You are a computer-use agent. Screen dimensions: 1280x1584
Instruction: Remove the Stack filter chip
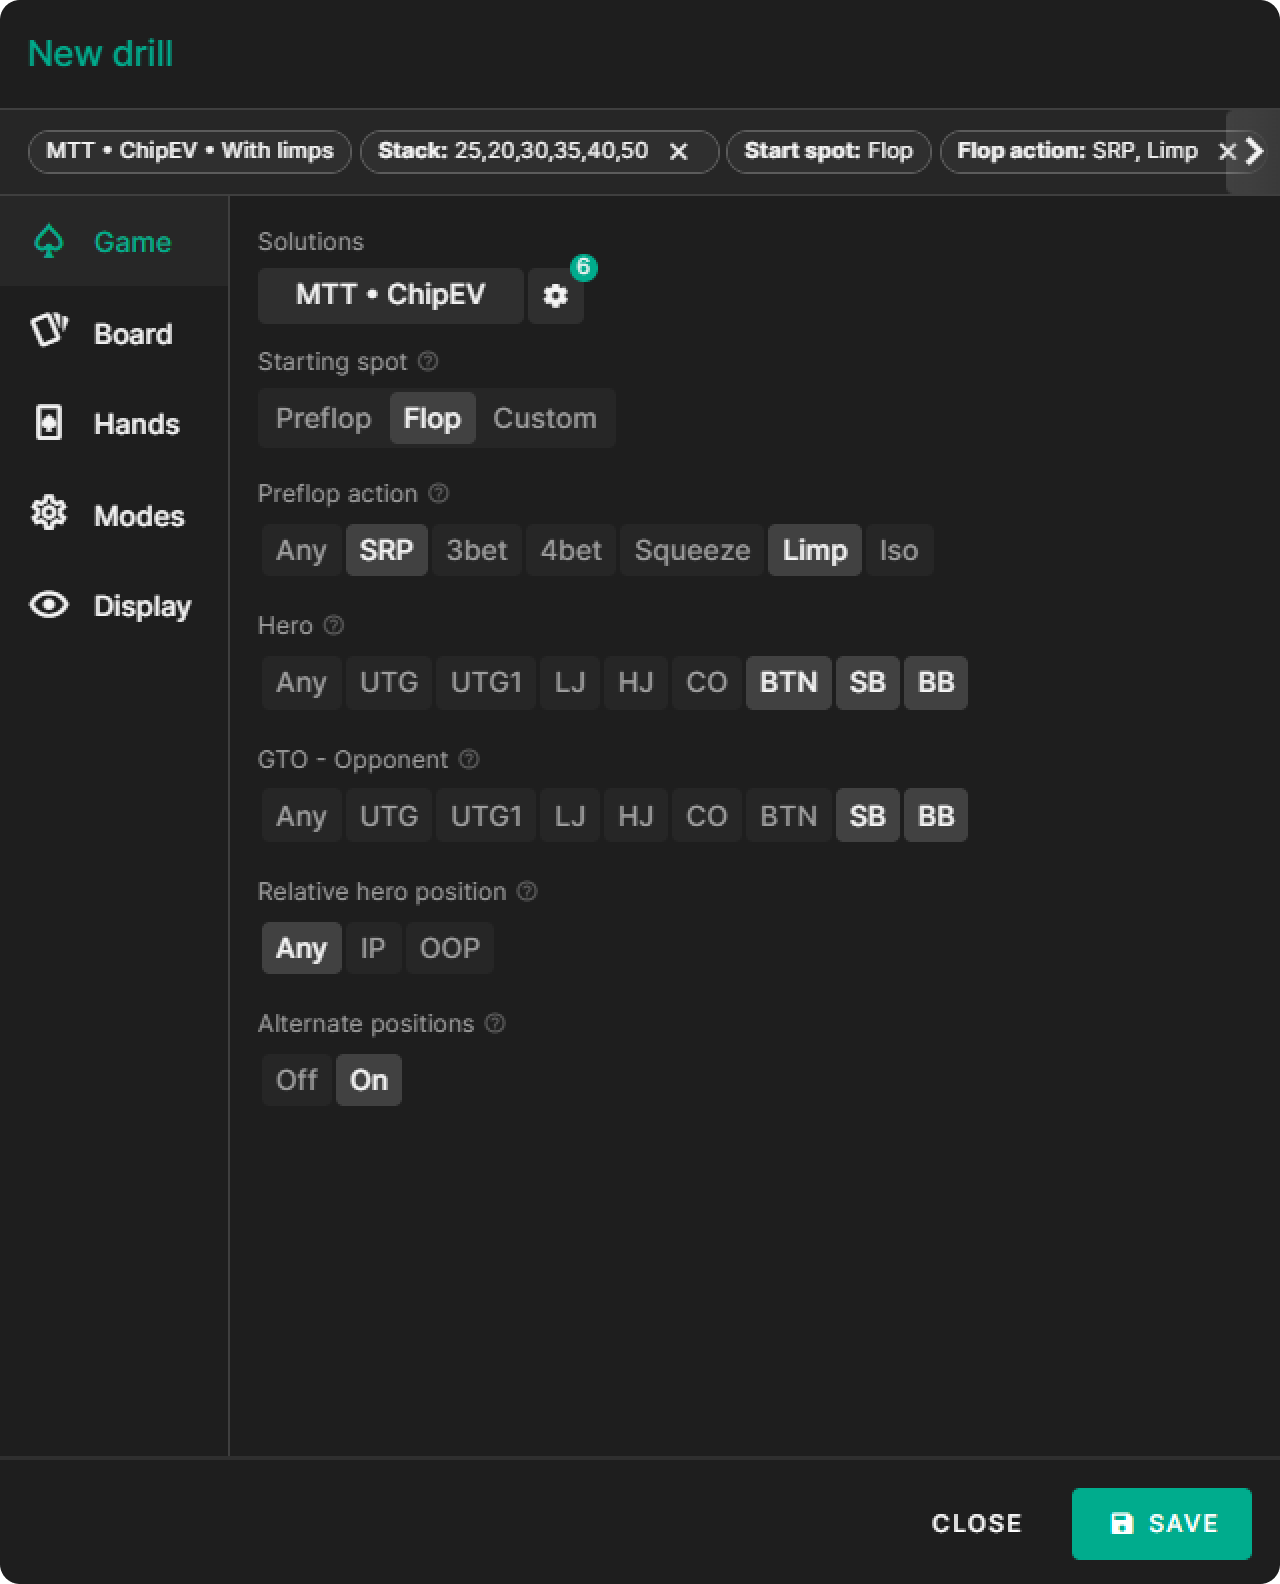click(678, 151)
